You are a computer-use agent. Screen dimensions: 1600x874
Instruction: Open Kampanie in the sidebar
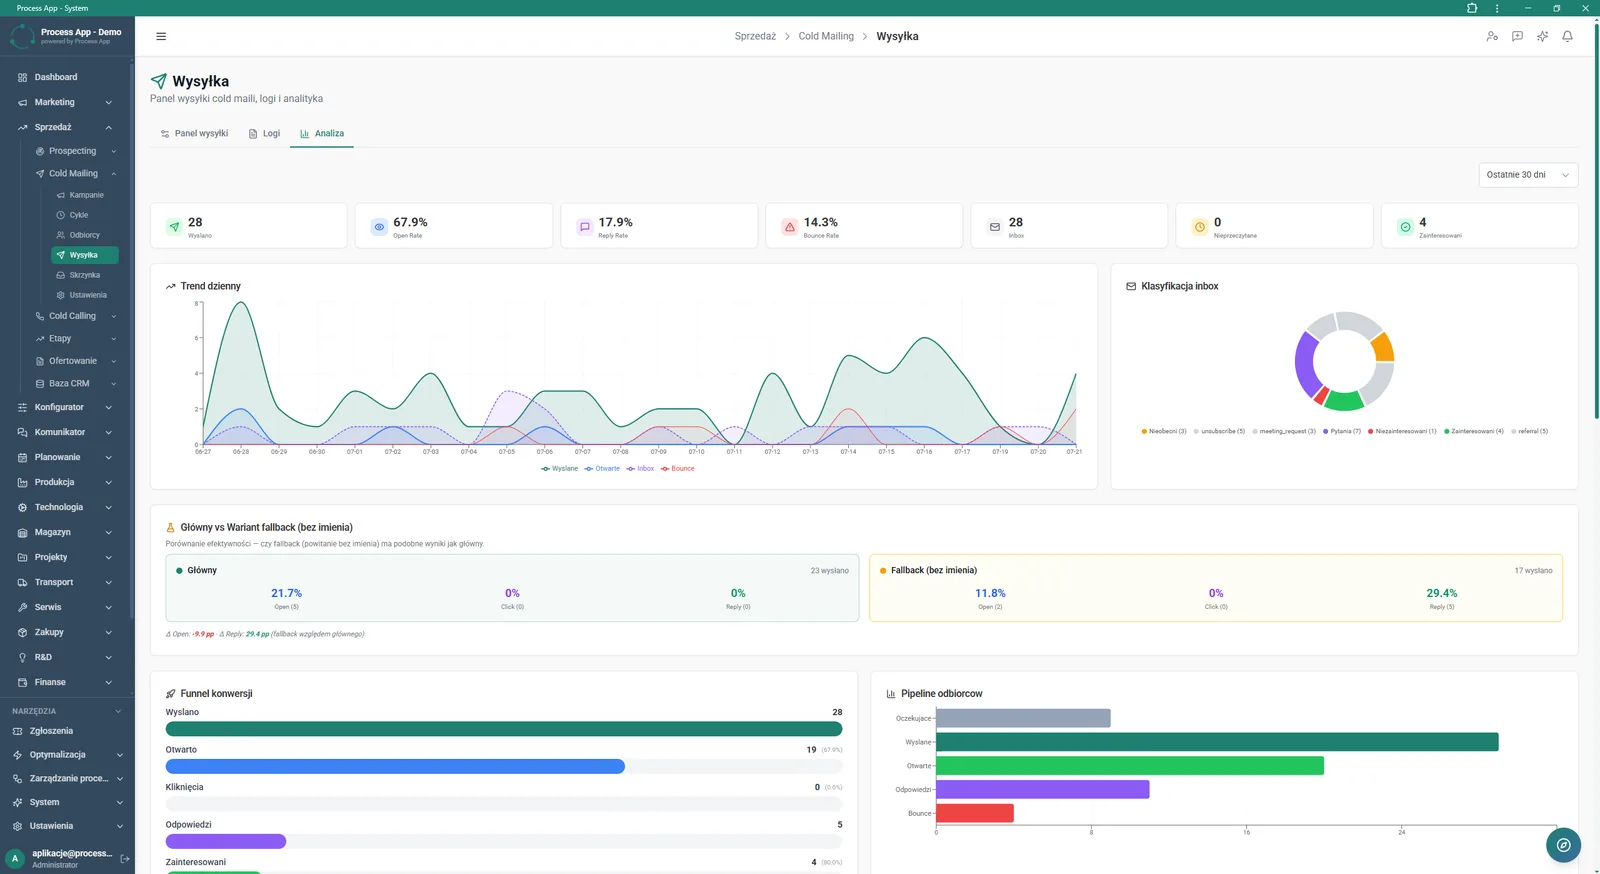click(86, 195)
